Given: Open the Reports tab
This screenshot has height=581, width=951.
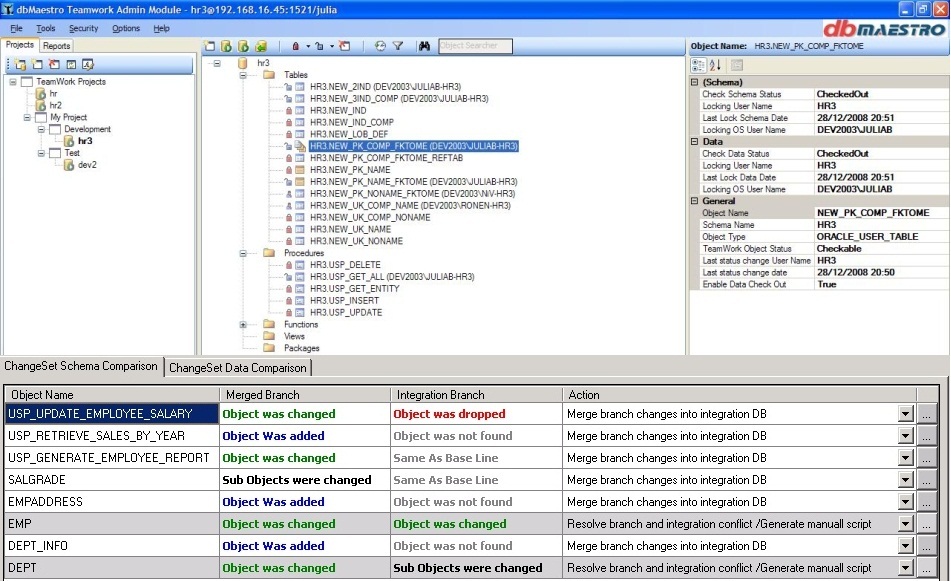Looking at the screenshot, I should 57,46.
